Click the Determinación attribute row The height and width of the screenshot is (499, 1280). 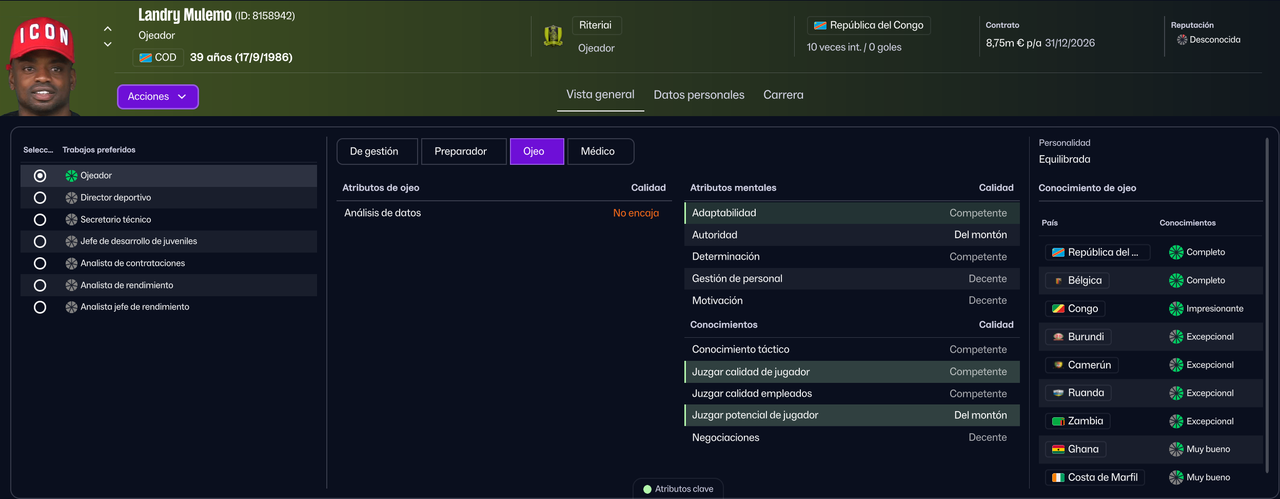pyautogui.click(x=852, y=257)
